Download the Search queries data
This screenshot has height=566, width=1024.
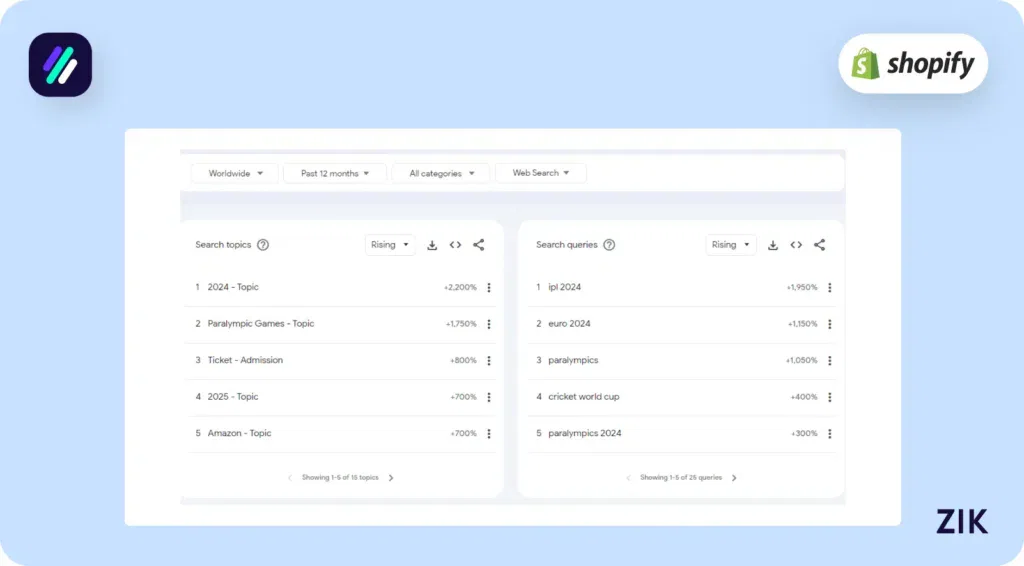[773, 245]
